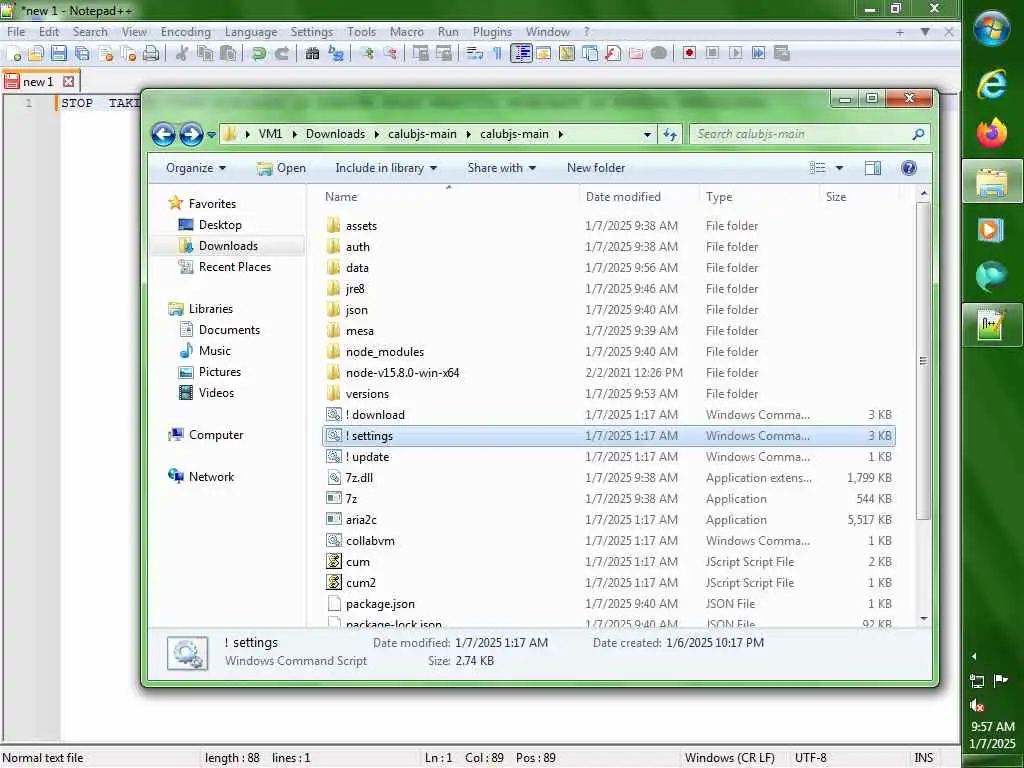The image size is (1024, 768).
Task: Open the Replace toolbar icon in Notepad++
Action: point(336,54)
